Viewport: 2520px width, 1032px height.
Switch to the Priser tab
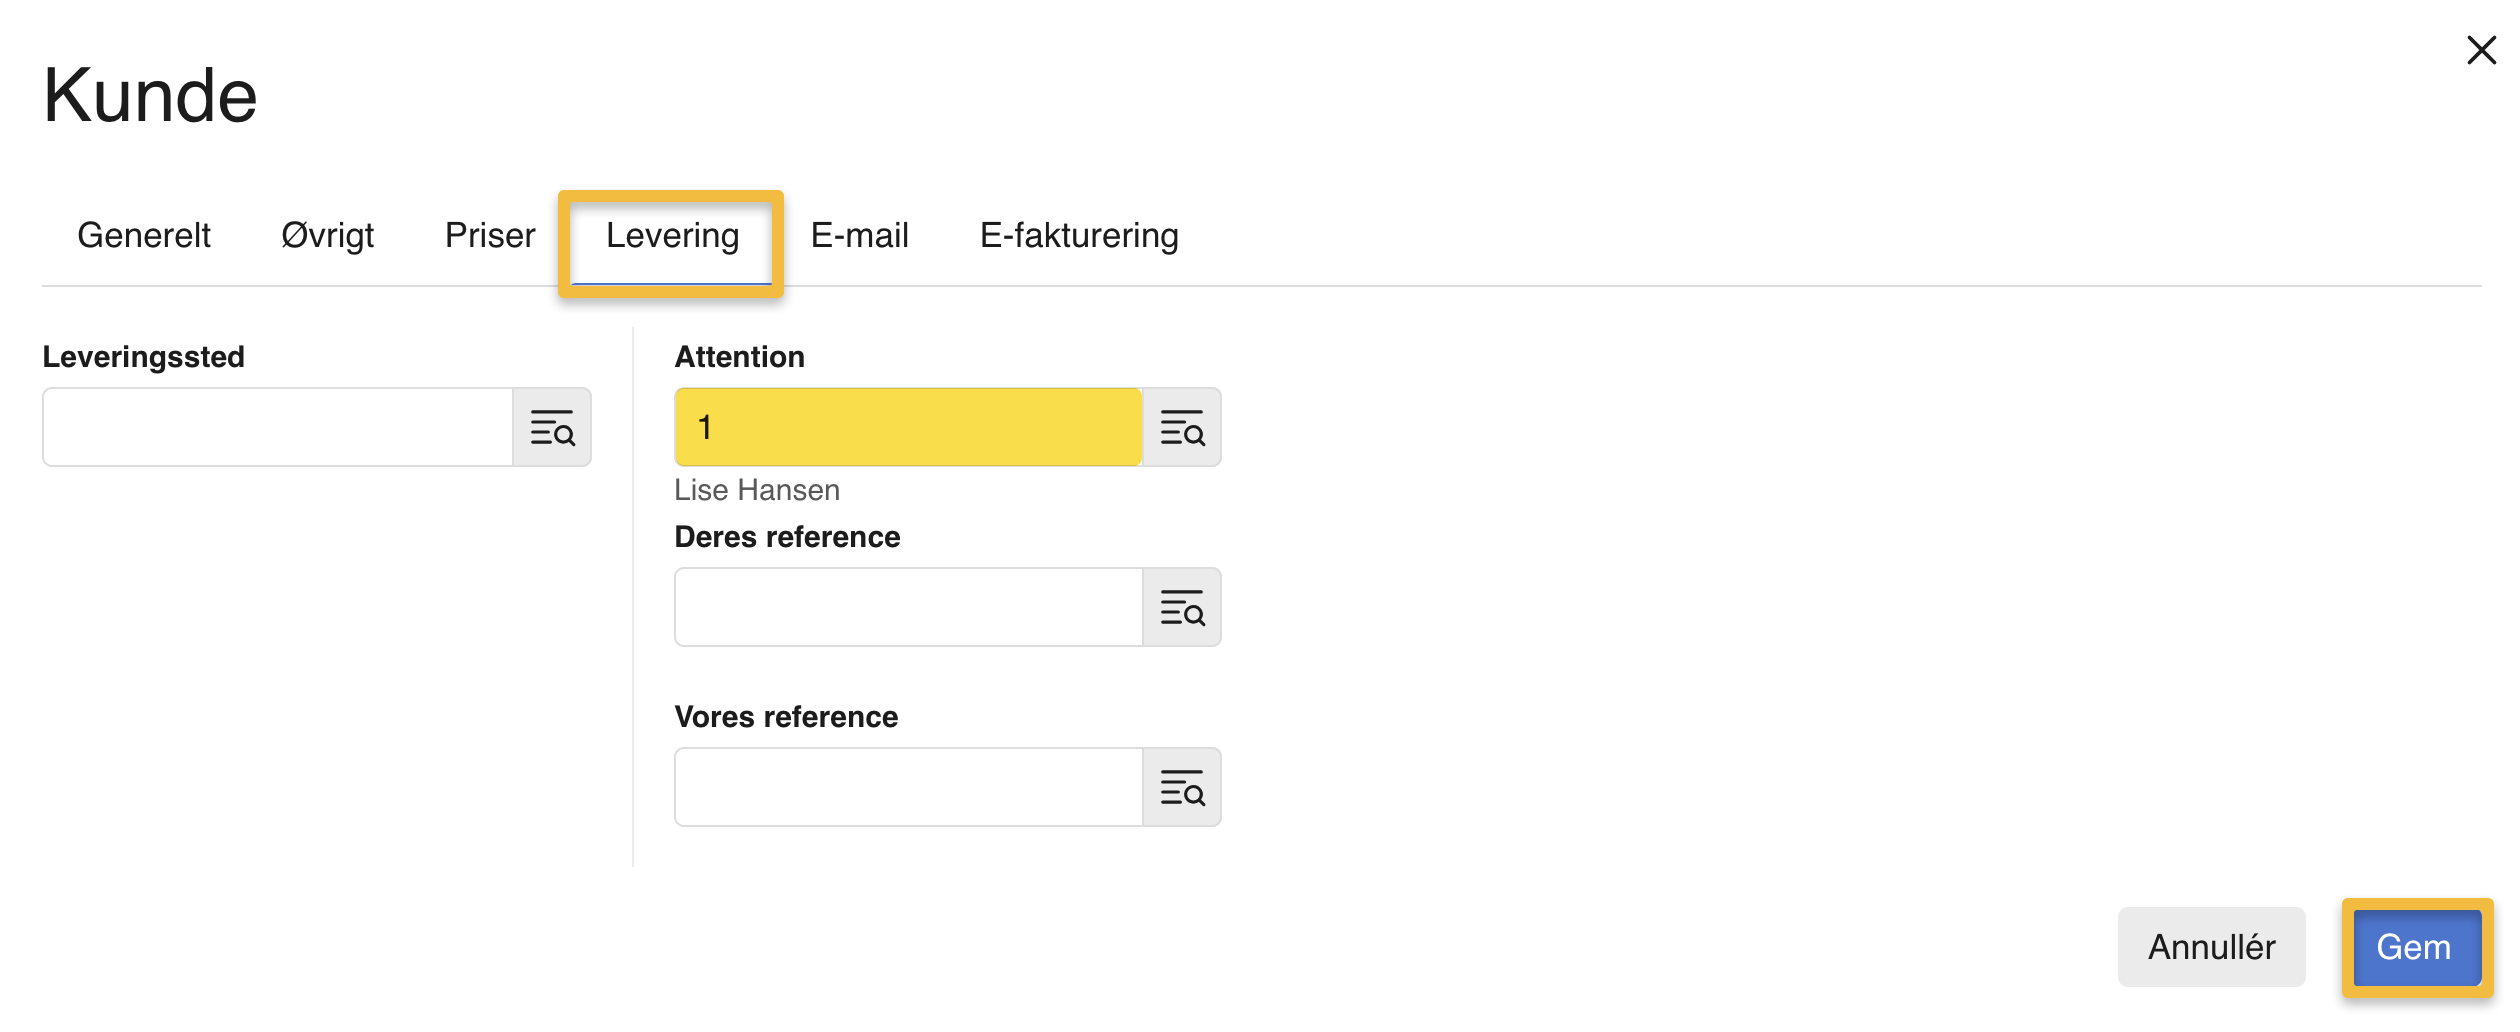(489, 236)
